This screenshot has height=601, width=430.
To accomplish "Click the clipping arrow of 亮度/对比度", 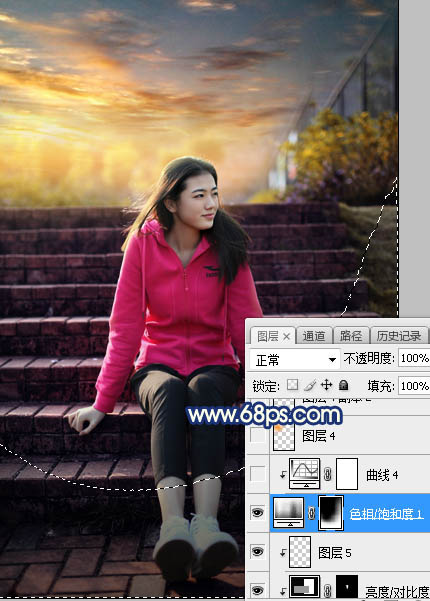I will 283,590.
